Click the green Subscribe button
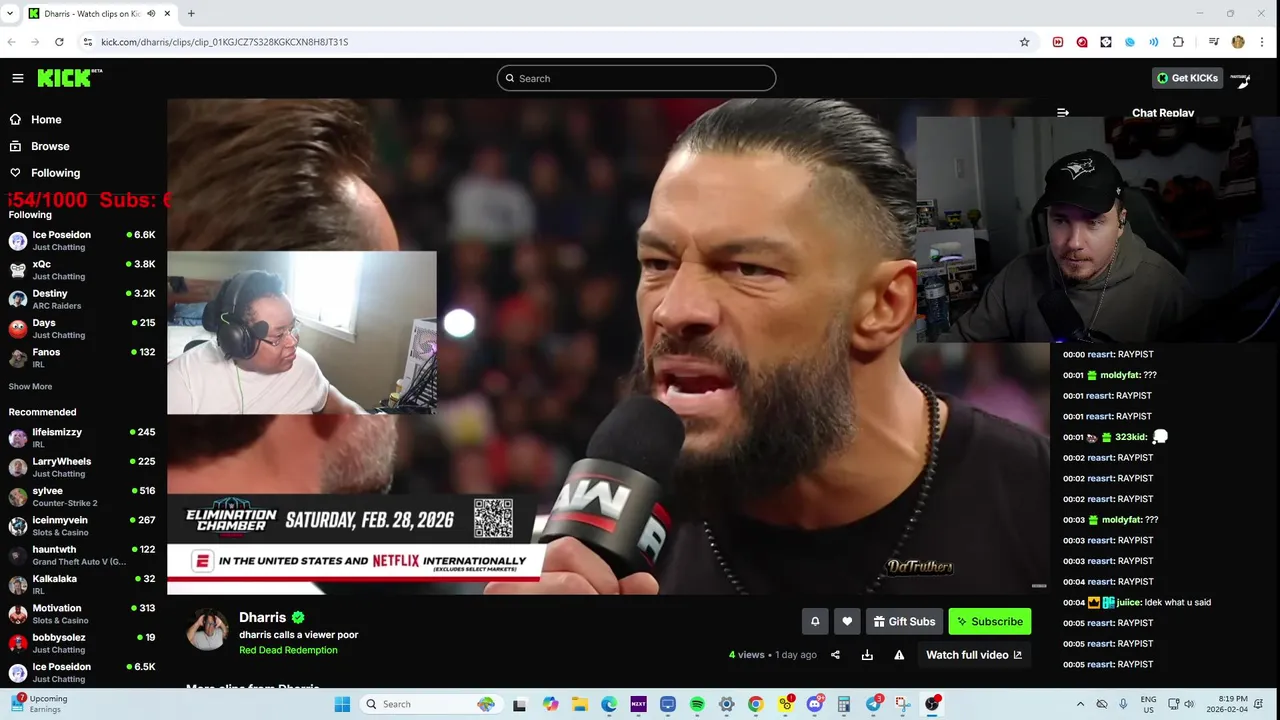The image size is (1280, 720). coord(990,621)
